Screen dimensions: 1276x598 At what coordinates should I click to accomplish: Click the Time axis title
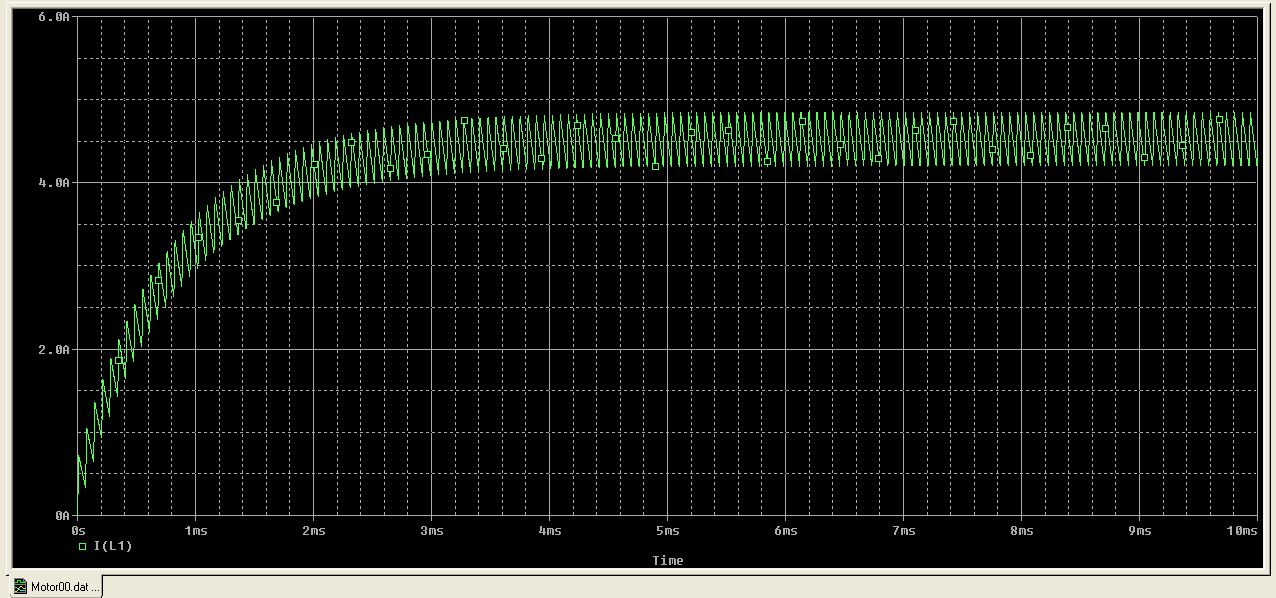667,560
